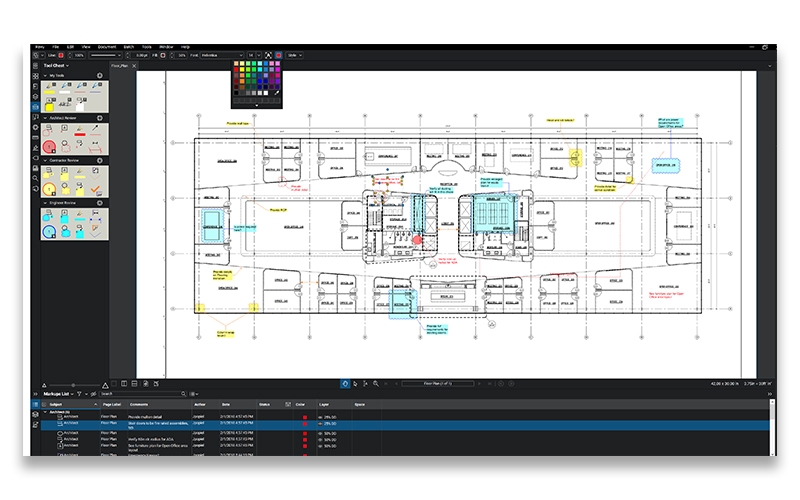Expand the color palette bottom arrow
Image resolution: width=800 pixels, height=500 pixels.
tap(257, 106)
